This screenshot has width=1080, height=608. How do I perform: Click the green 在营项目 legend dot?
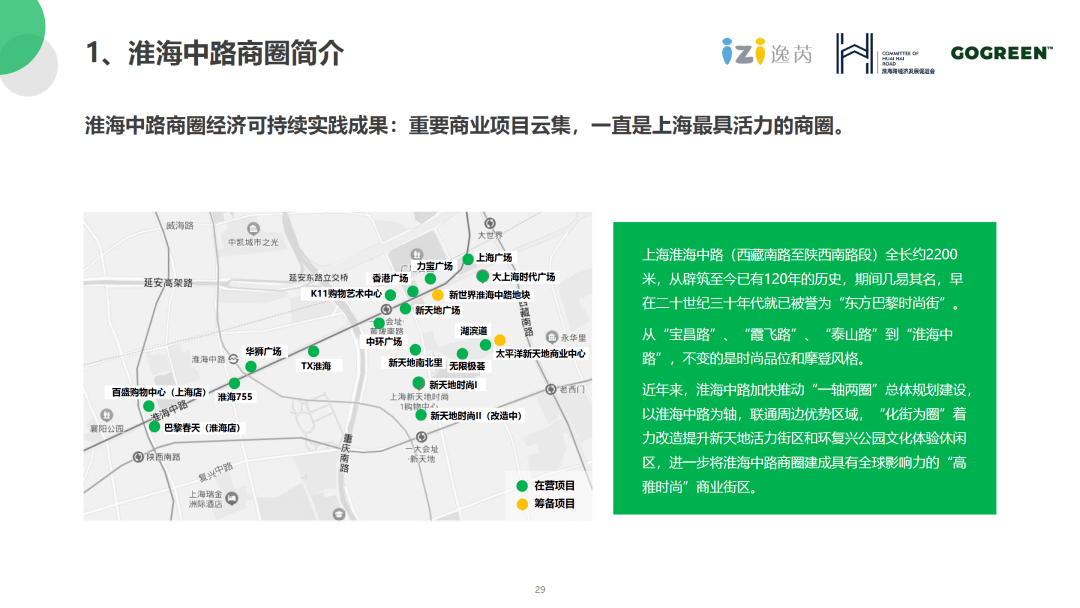(522, 486)
